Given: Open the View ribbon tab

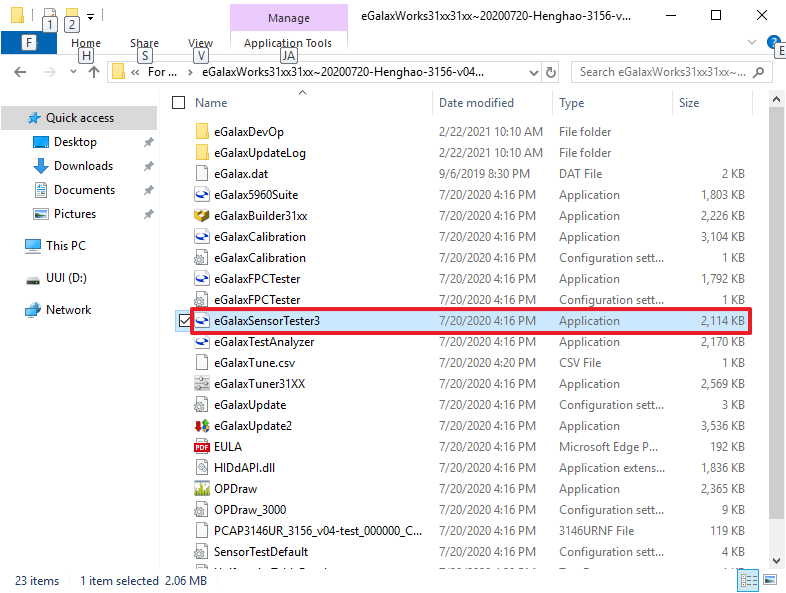Looking at the screenshot, I should click(201, 43).
